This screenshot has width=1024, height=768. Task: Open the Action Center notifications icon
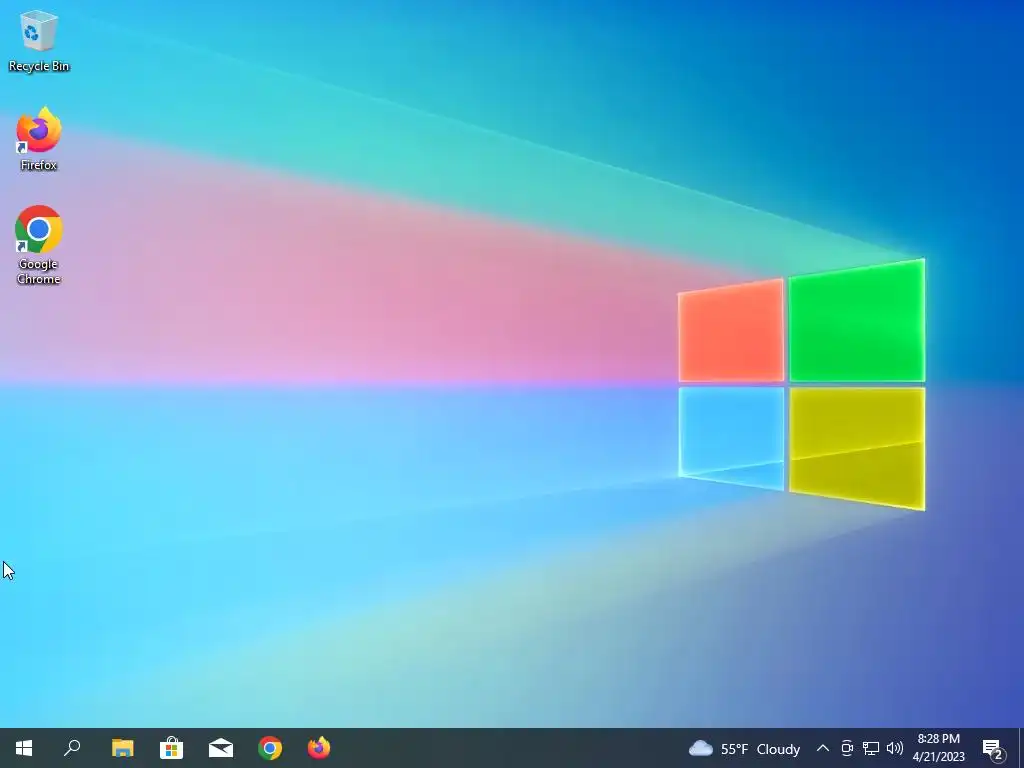(993, 749)
